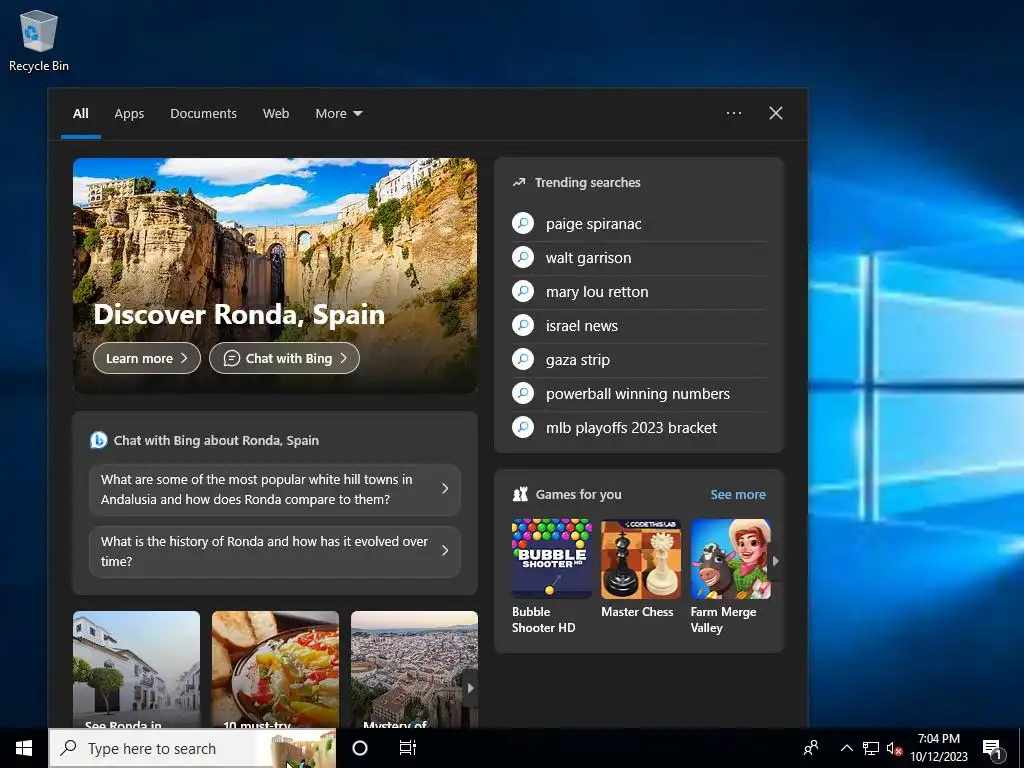1024x768 pixels.
Task: Expand the More dropdown
Action: click(x=338, y=114)
